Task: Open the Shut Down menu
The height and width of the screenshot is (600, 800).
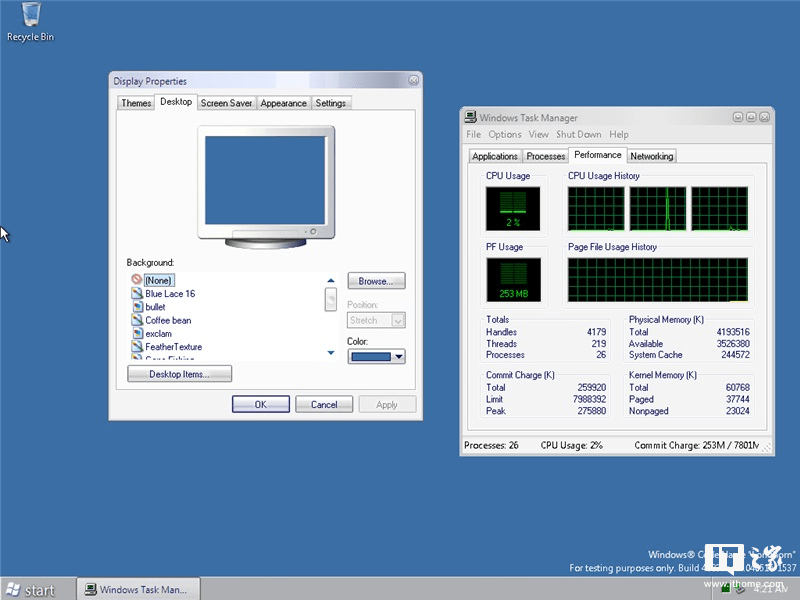Action: tap(581, 134)
